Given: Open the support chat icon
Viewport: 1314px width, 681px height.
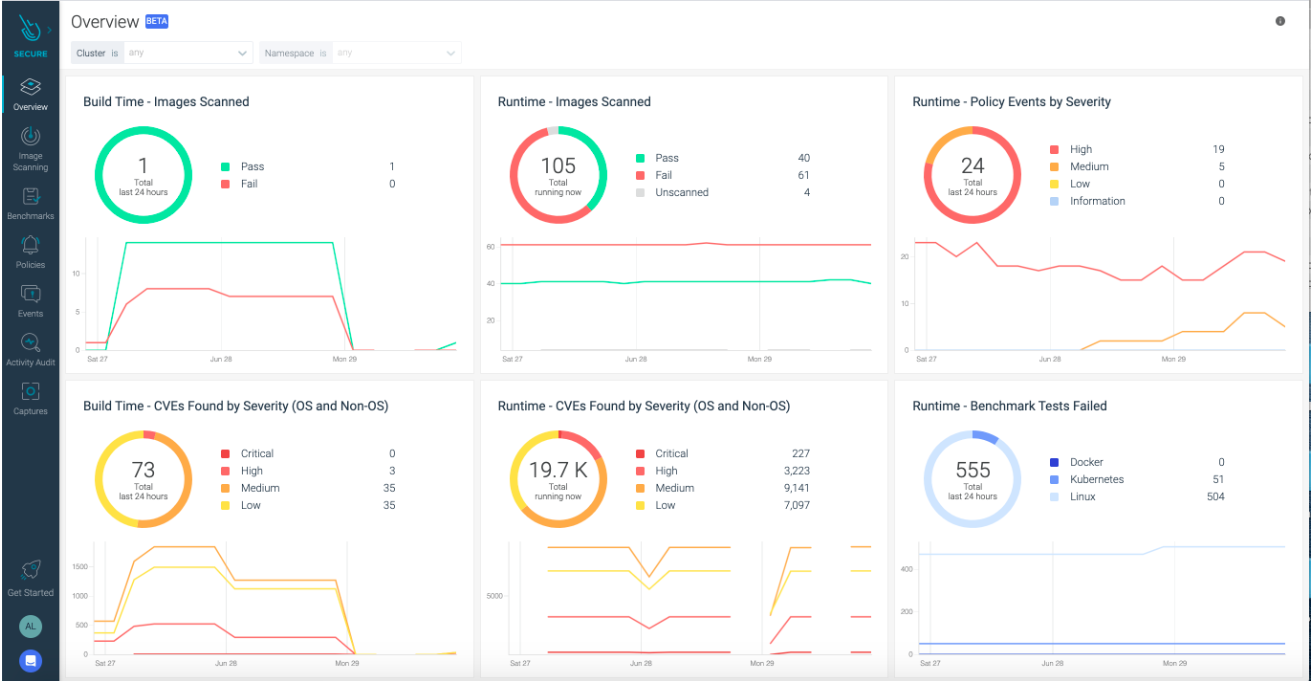Looking at the screenshot, I should (30, 659).
